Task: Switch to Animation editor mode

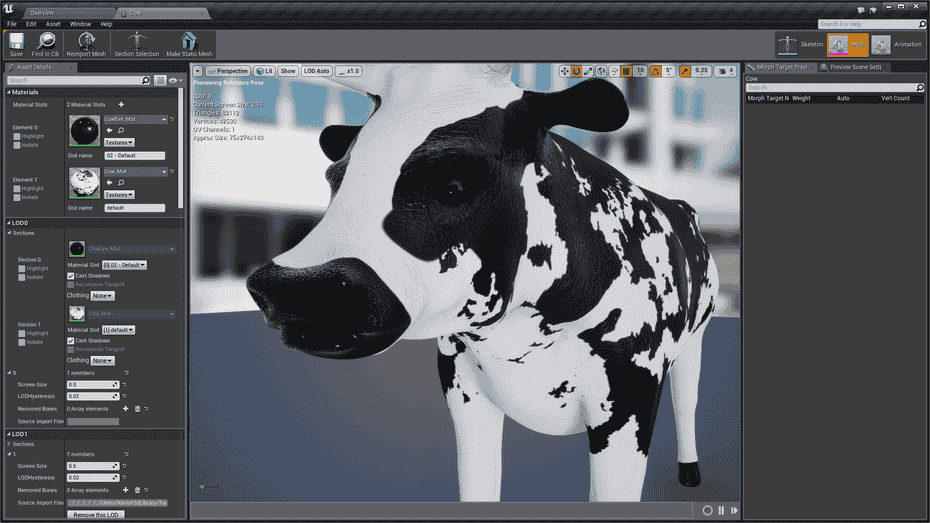Action: (896, 44)
